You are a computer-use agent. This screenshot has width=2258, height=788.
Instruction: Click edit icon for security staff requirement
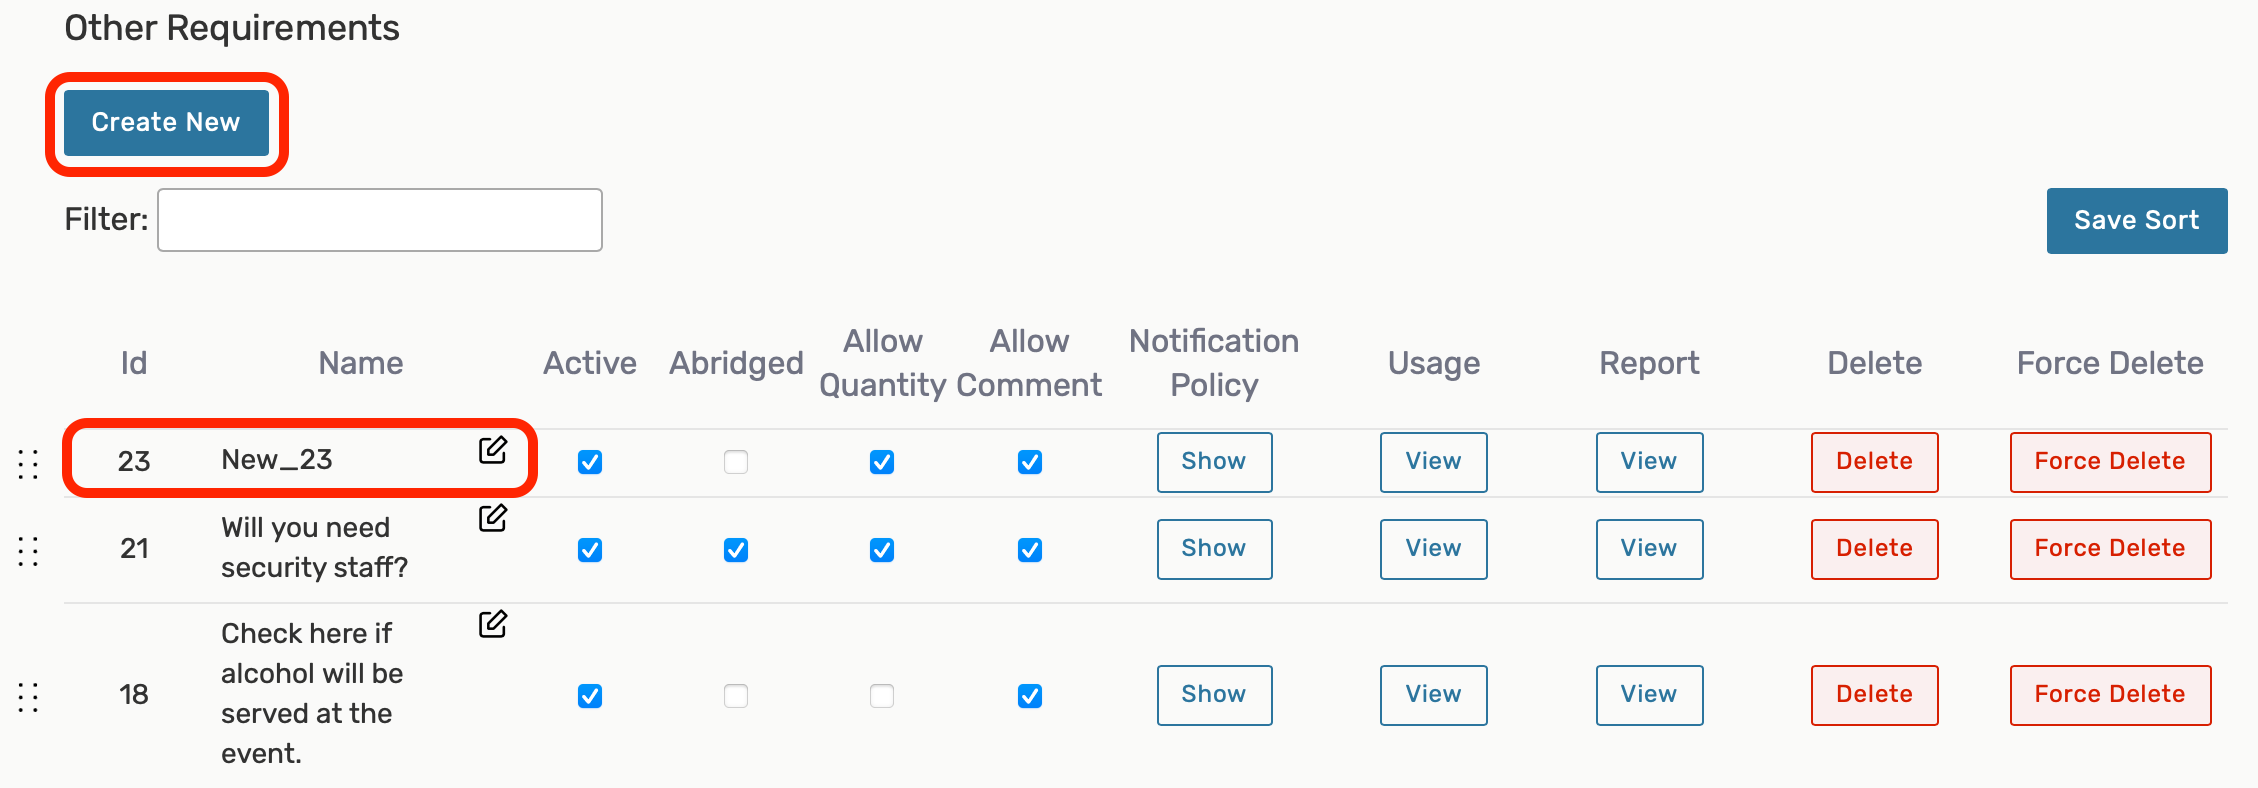pos(492,518)
